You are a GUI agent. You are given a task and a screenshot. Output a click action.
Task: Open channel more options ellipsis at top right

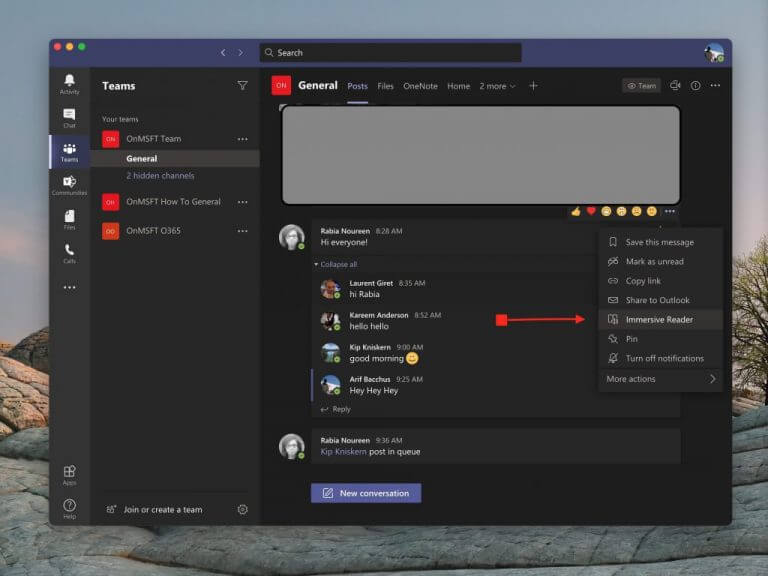point(716,86)
